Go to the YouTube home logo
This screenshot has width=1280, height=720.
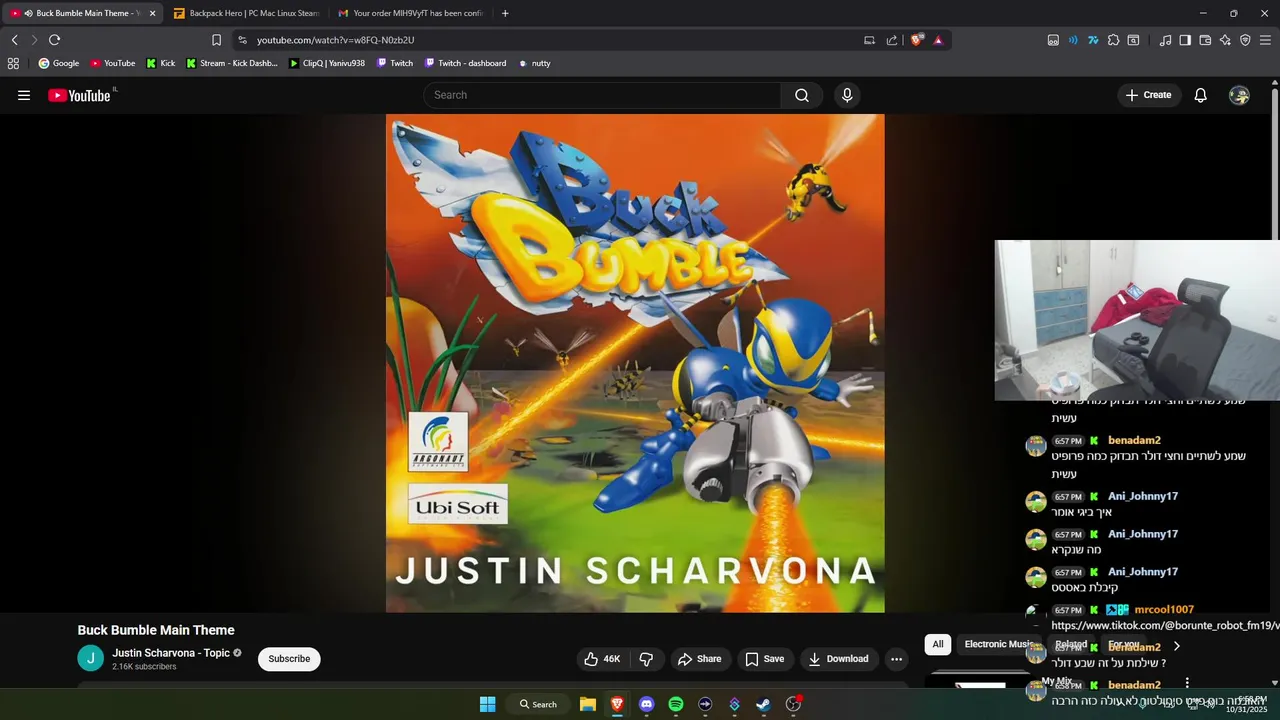point(79,95)
